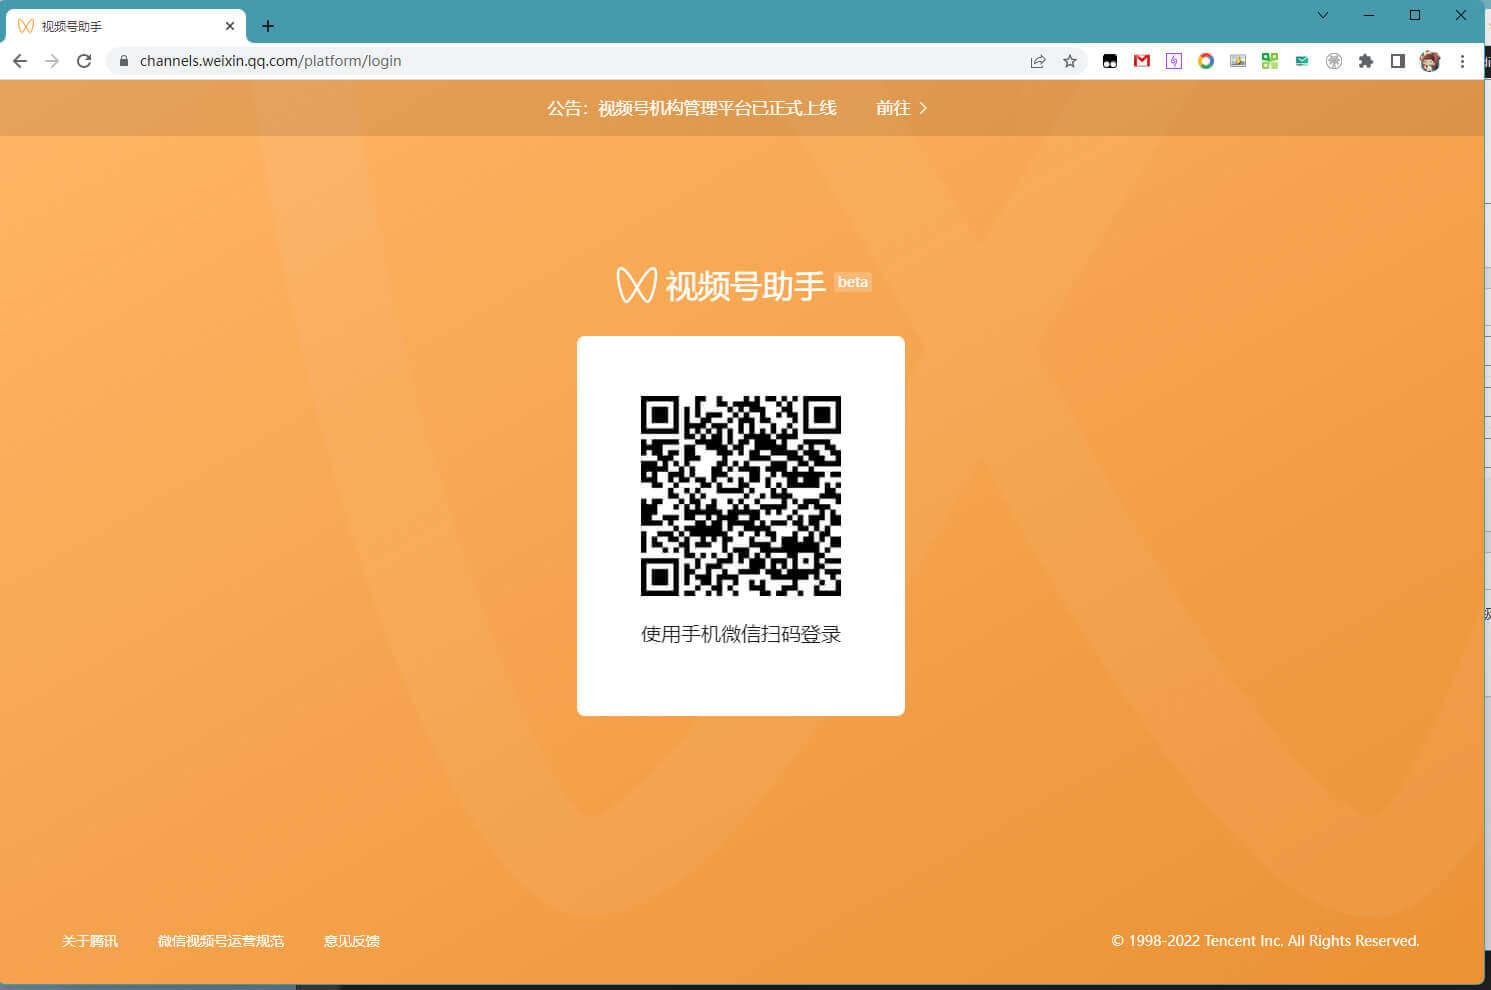The image size is (1491, 990).
Task: Go back to the previous page
Action: pyautogui.click(x=20, y=61)
